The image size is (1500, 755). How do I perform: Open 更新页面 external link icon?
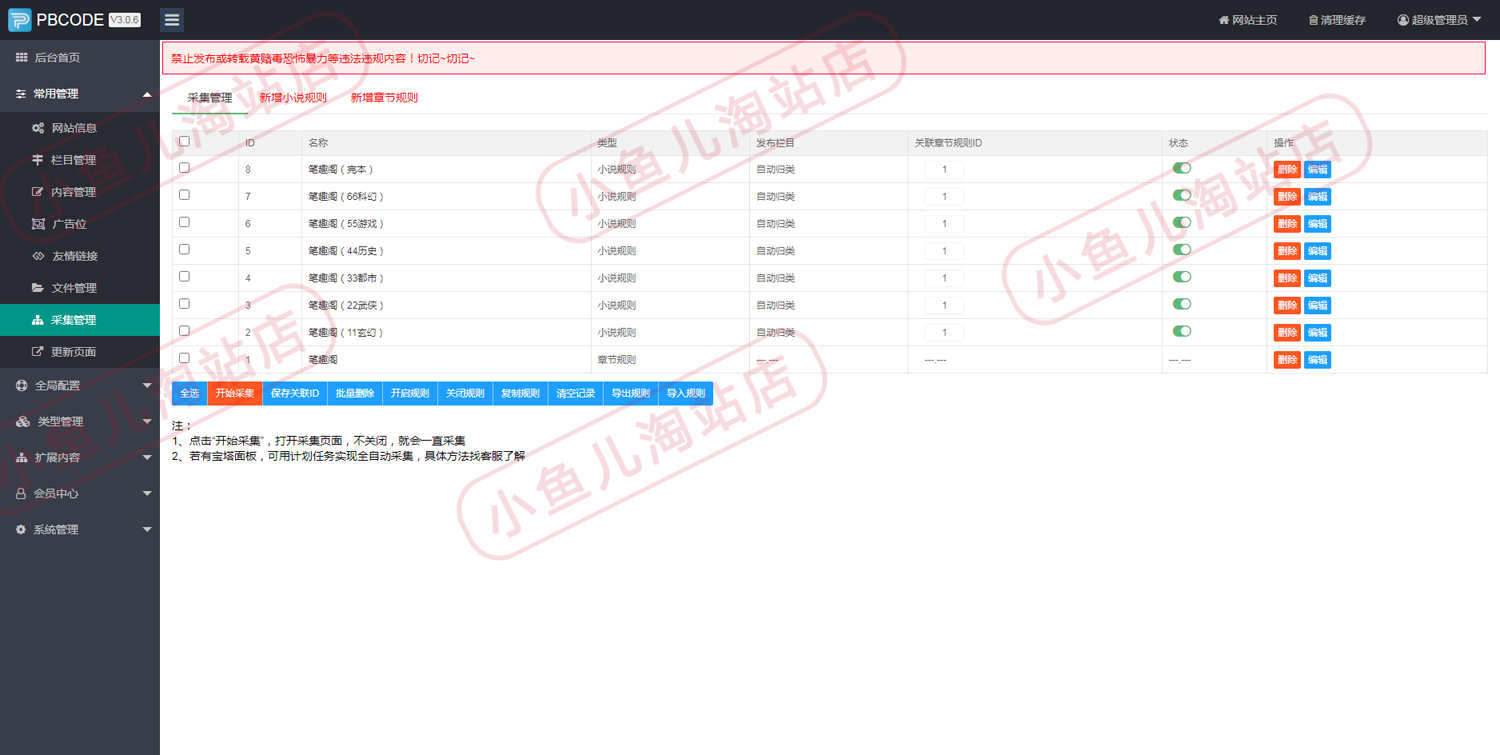pyautogui.click(x=38, y=352)
